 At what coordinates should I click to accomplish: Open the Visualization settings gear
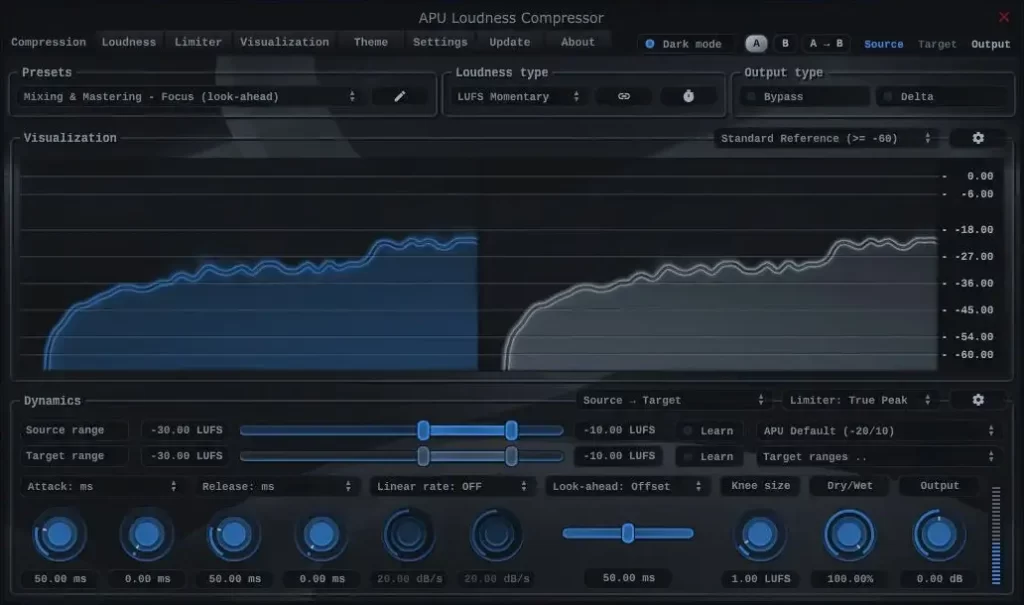(x=977, y=138)
